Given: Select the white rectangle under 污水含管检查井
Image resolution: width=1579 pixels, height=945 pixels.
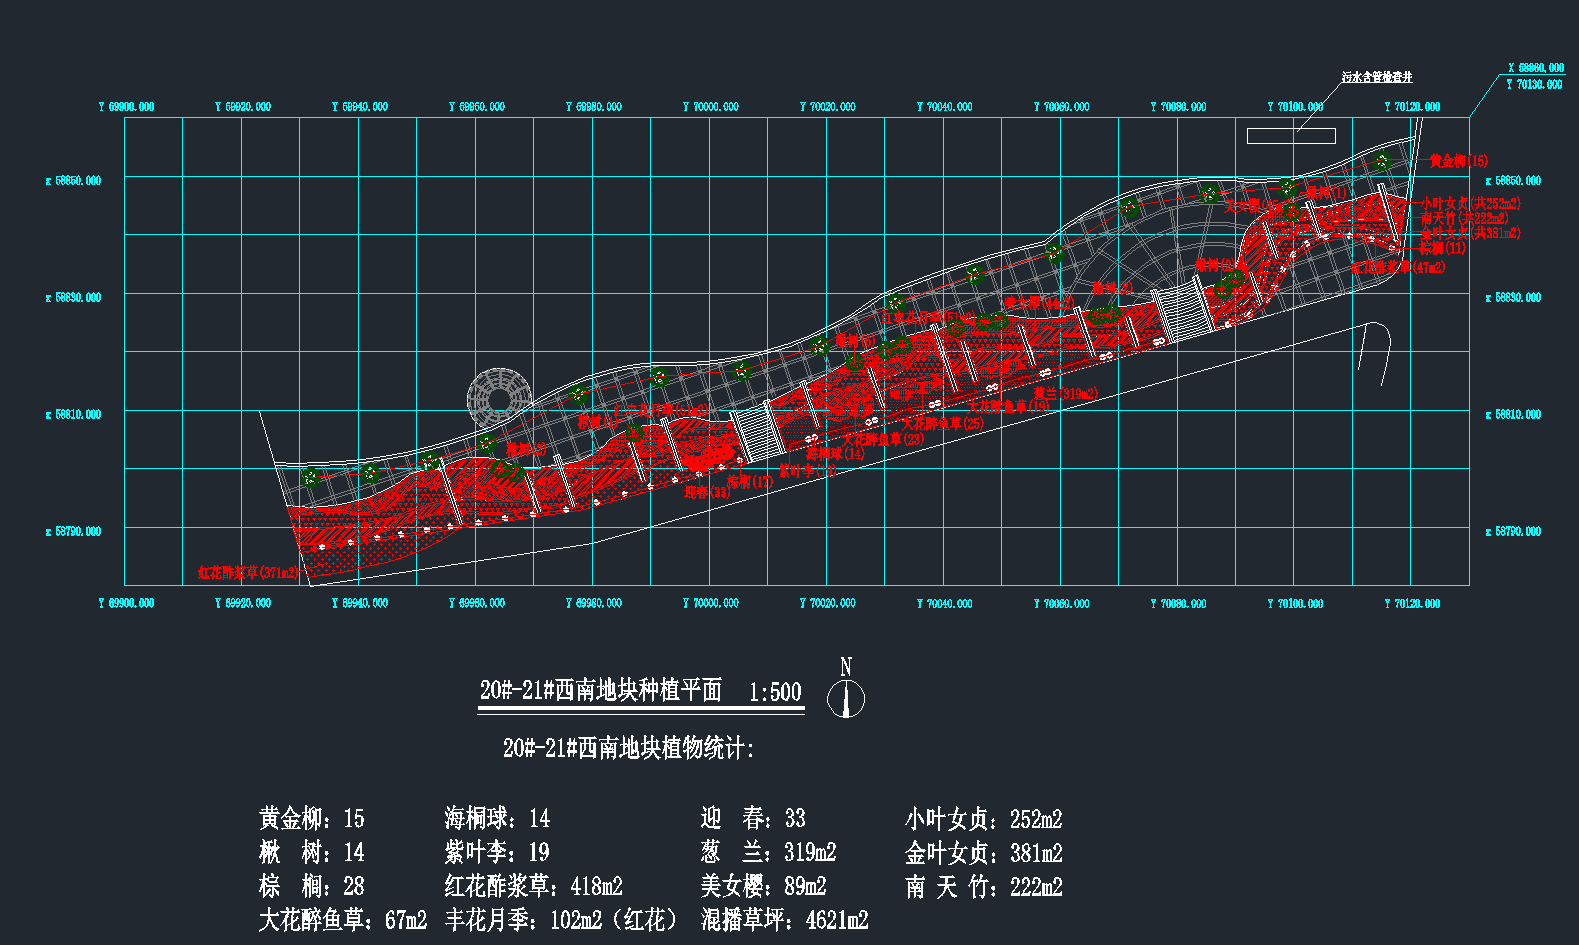Looking at the screenshot, I should 1290,136.
